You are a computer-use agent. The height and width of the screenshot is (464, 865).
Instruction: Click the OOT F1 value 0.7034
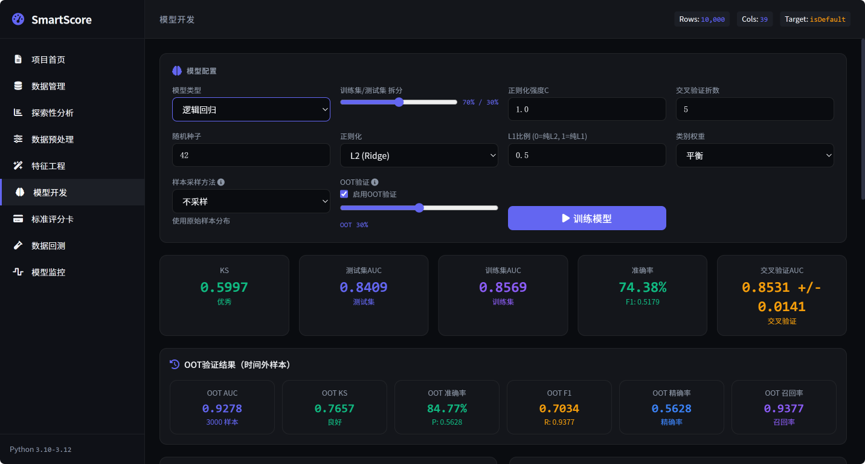point(559,408)
